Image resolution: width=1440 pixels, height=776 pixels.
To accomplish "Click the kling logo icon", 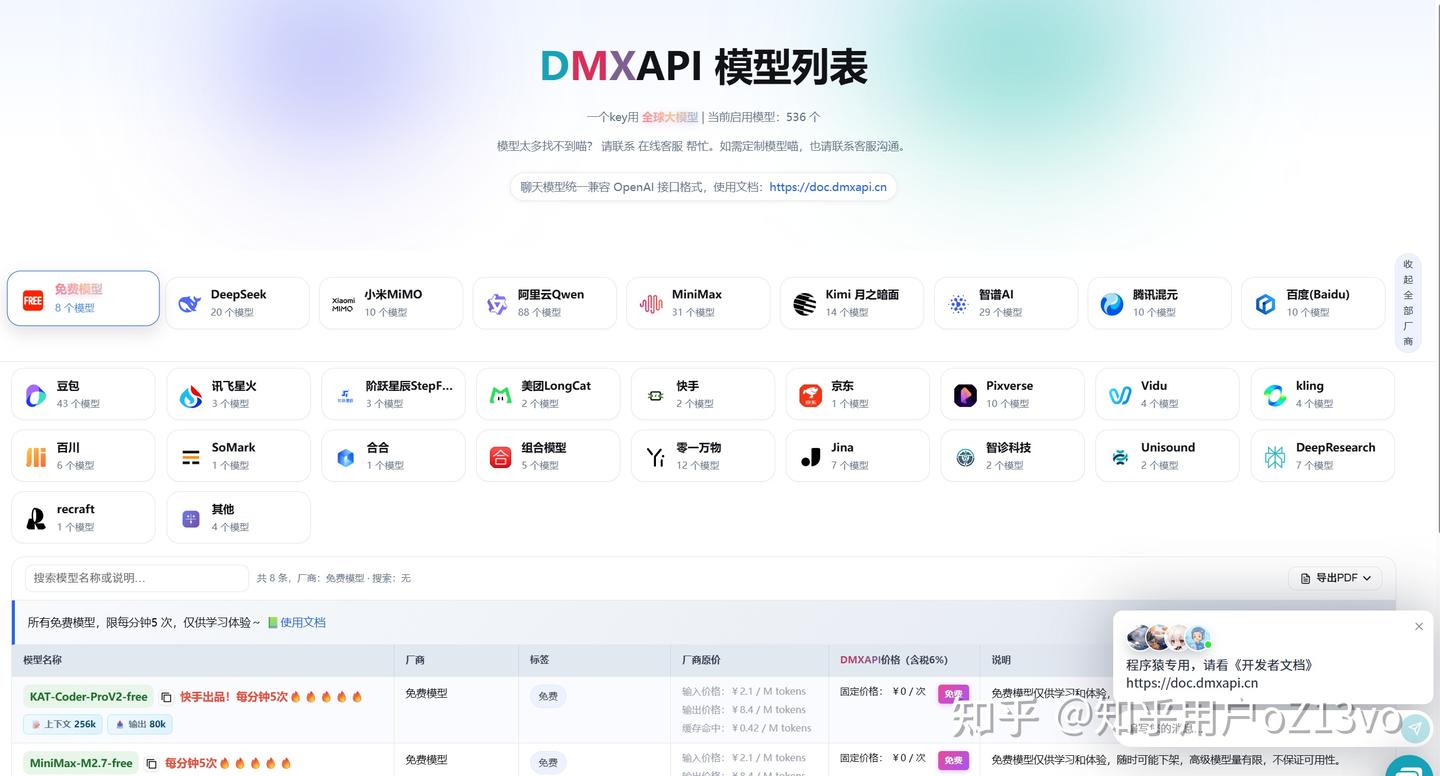I will (x=1275, y=395).
